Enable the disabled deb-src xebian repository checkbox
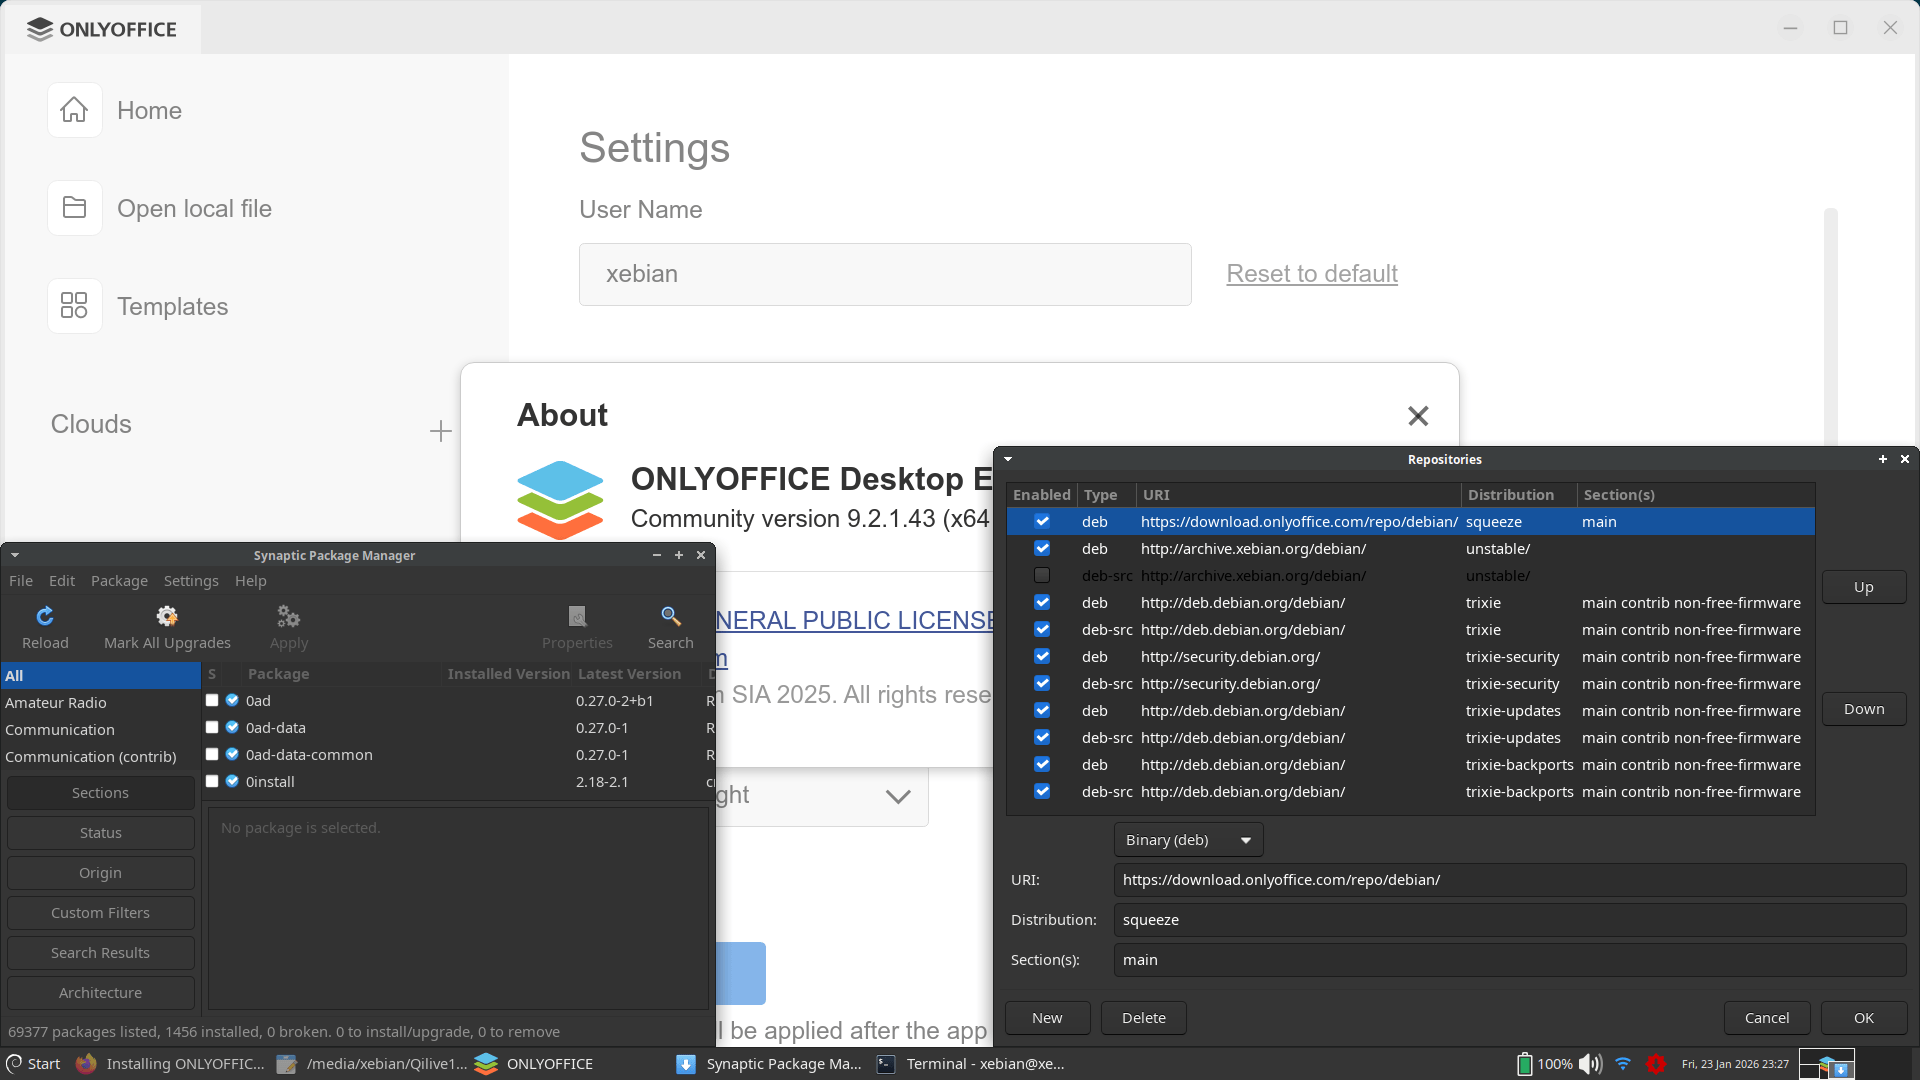The width and height of the screenshot is (1920, 1080). [x=1042, y=576]
